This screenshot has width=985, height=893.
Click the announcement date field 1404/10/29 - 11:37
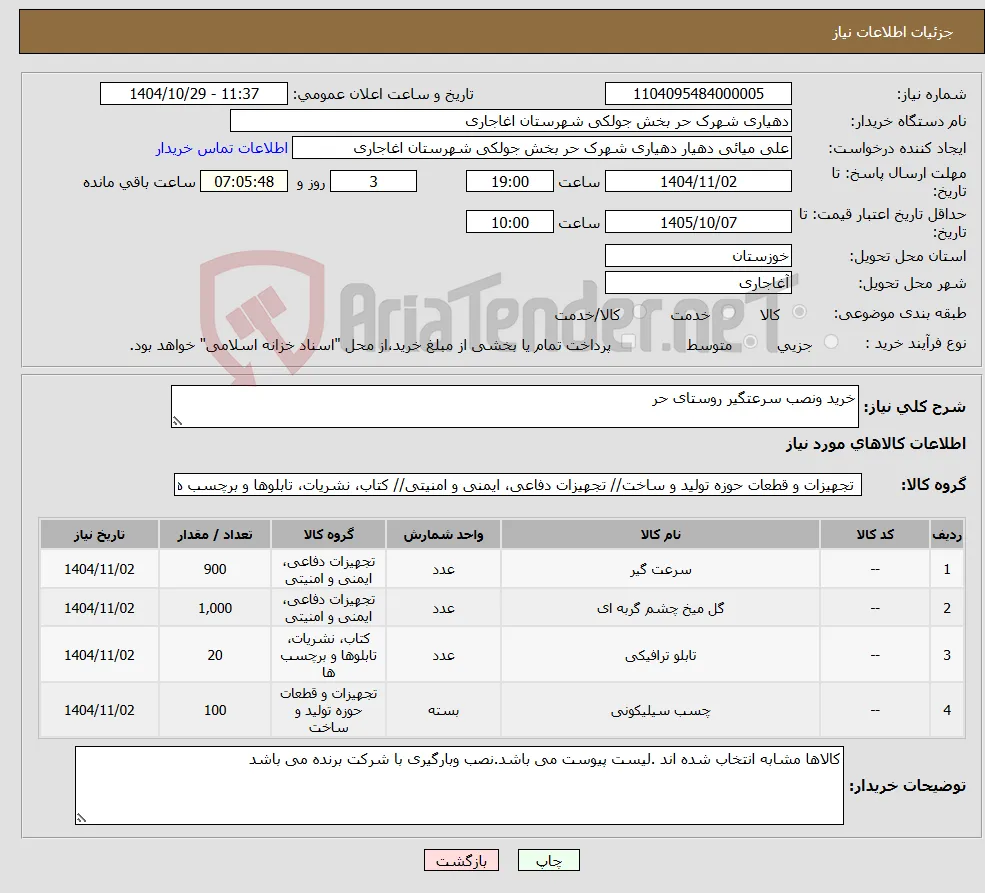coord(193,94)
